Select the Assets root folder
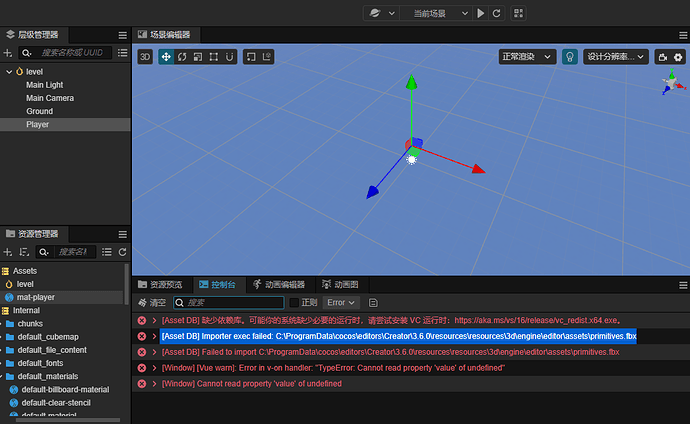690x424 pixels. [25, 271]
